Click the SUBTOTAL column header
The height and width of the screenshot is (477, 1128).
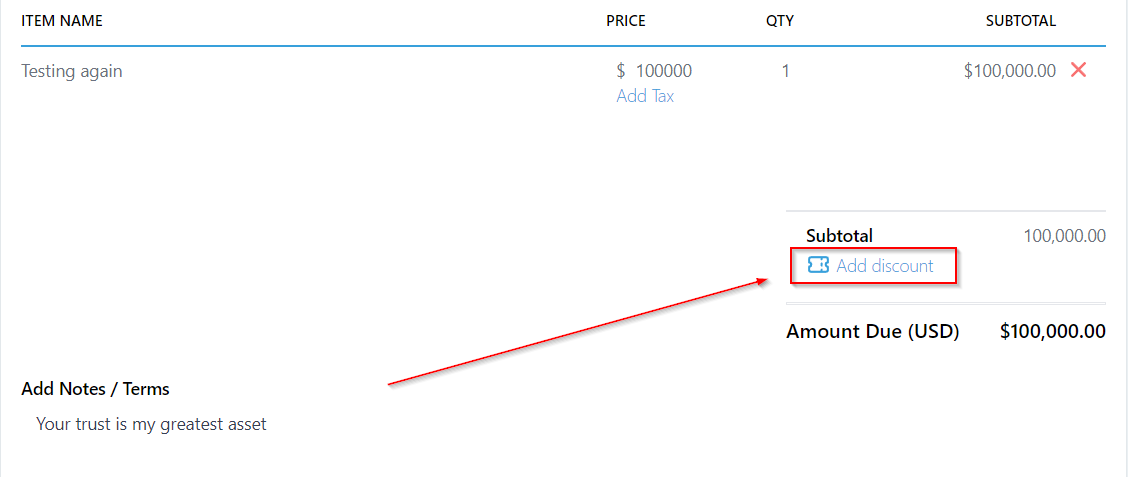[1020, 20]
